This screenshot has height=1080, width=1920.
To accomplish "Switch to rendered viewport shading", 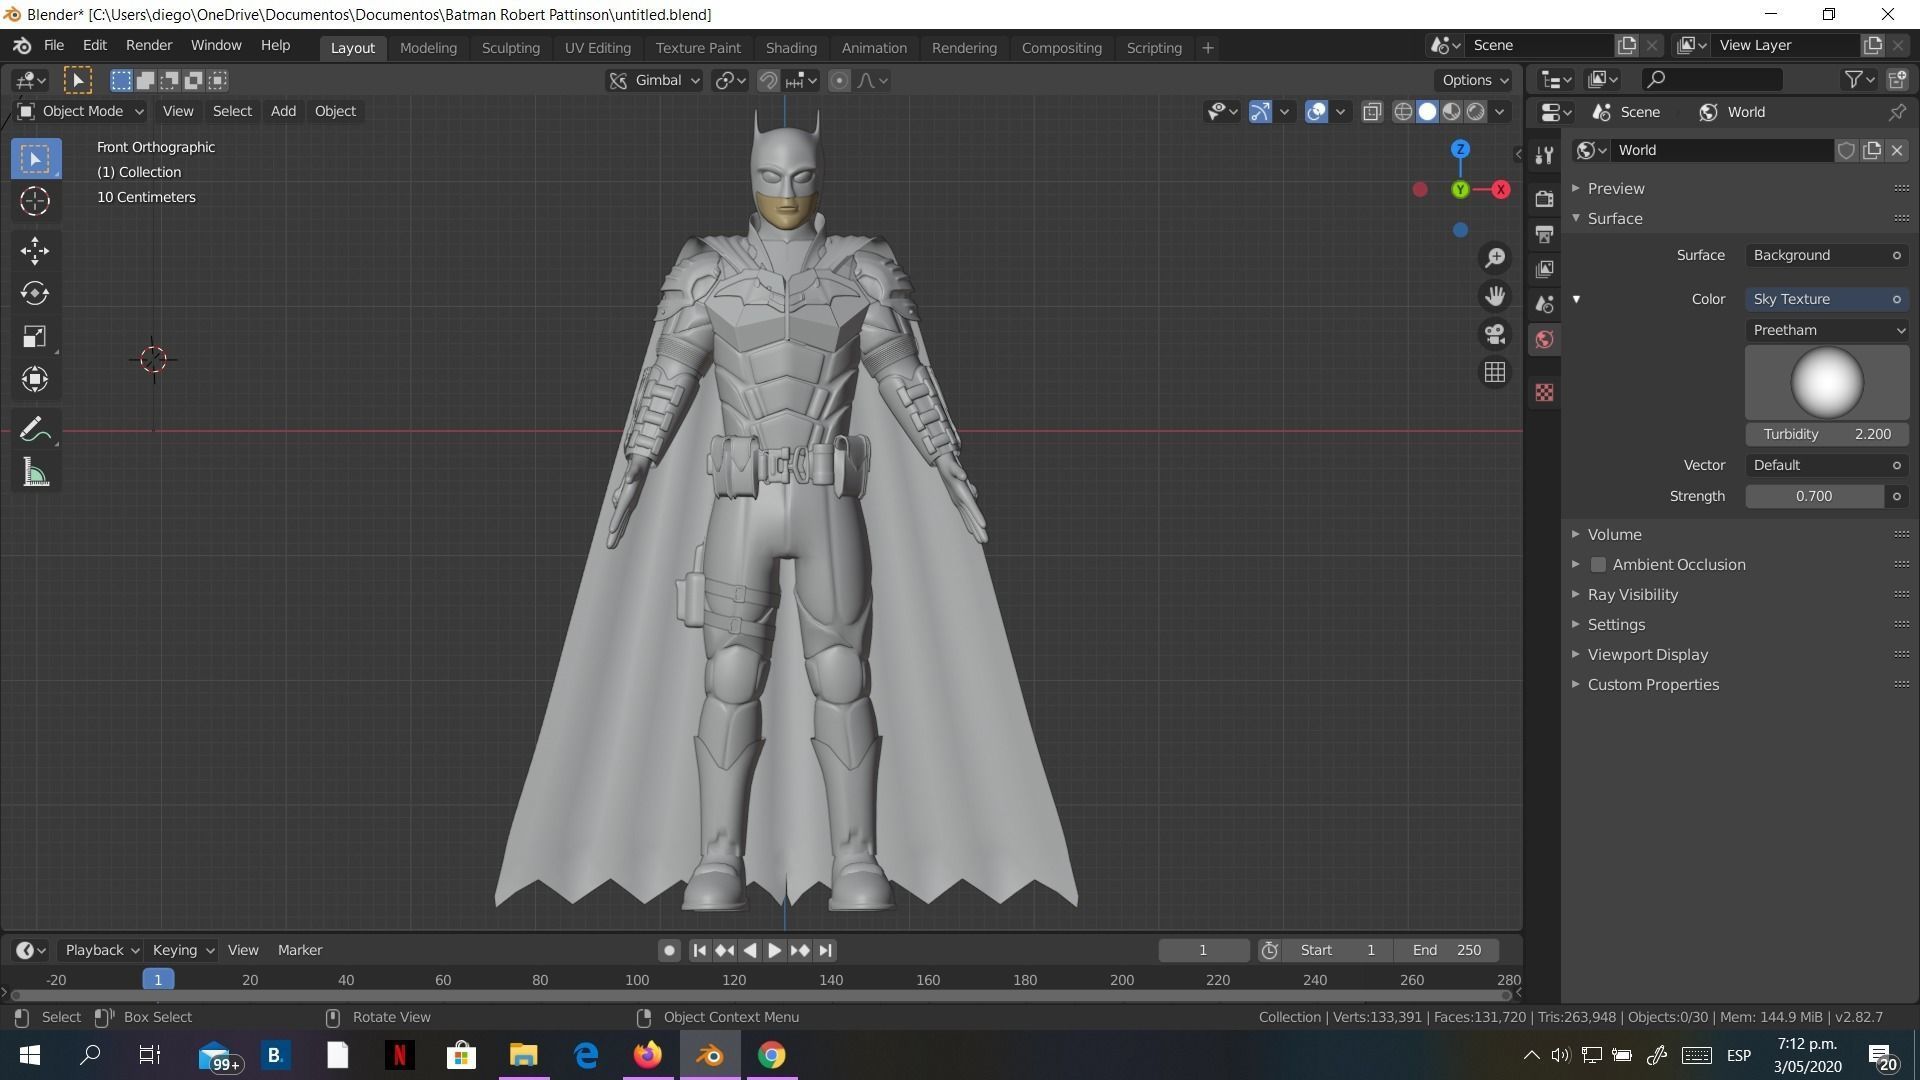I will coord(1475,112).
